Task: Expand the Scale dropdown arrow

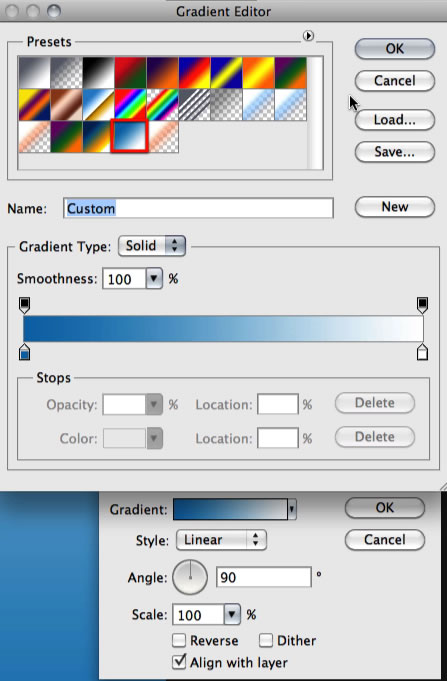Action: [x=232, y=615]
